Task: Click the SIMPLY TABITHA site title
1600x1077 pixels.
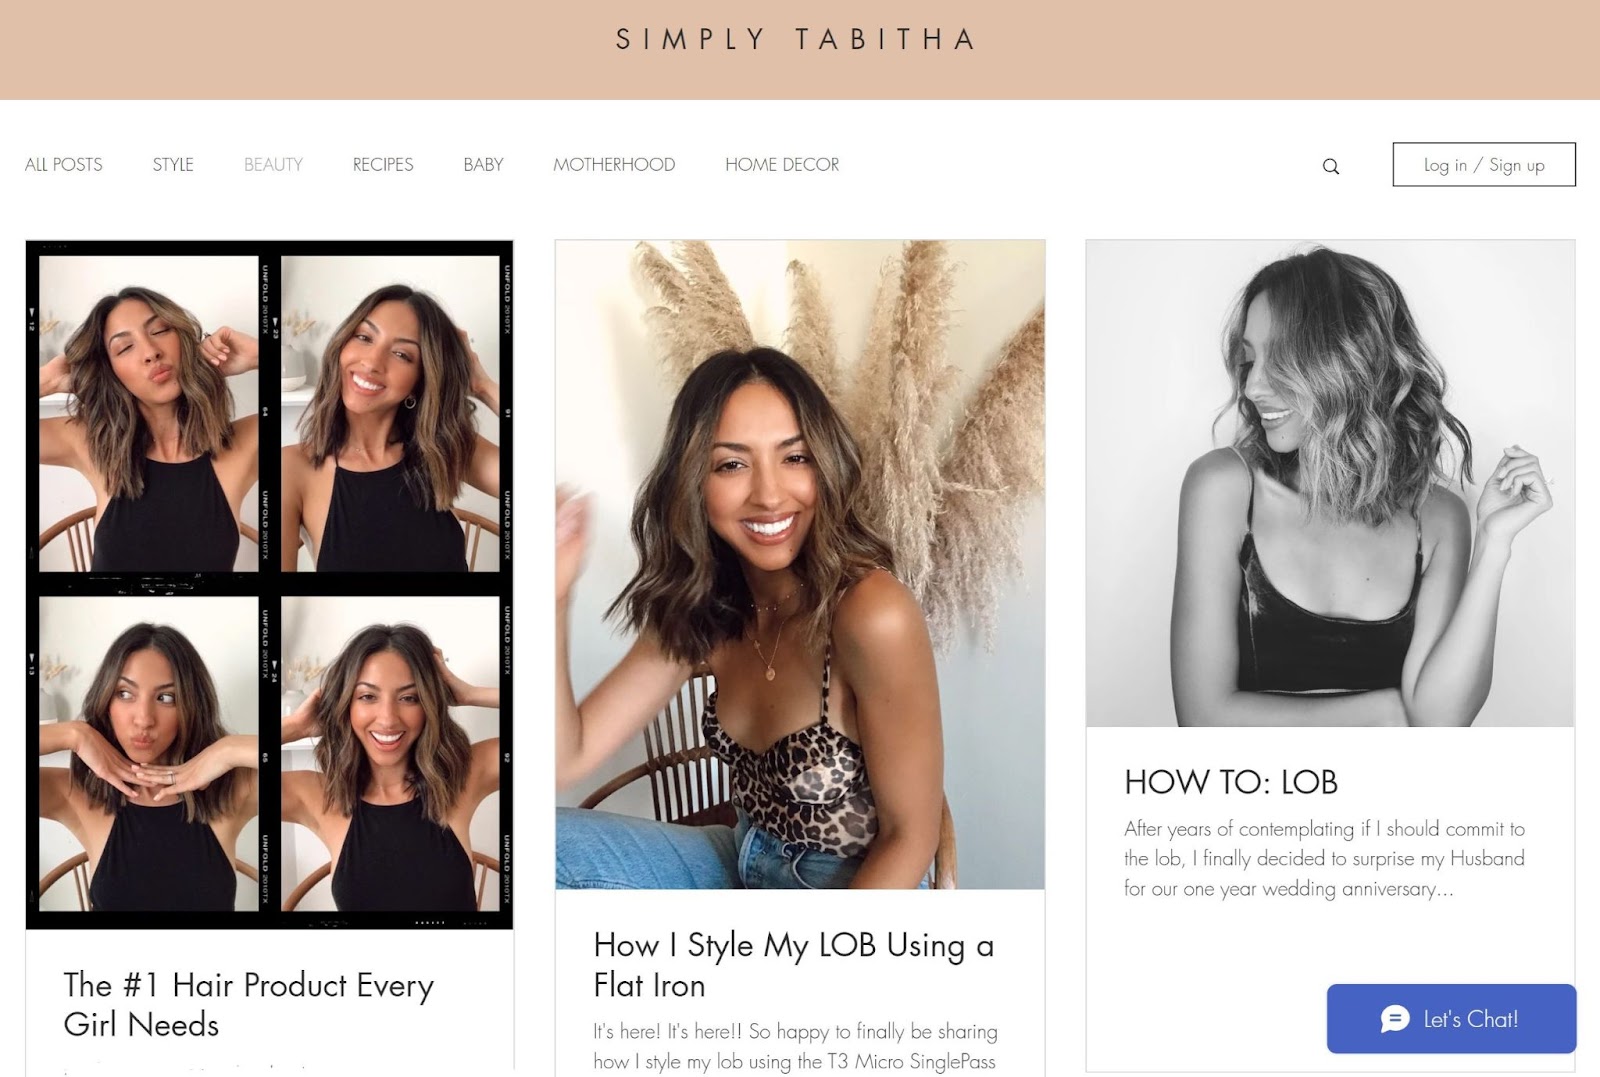Action: 796,39
